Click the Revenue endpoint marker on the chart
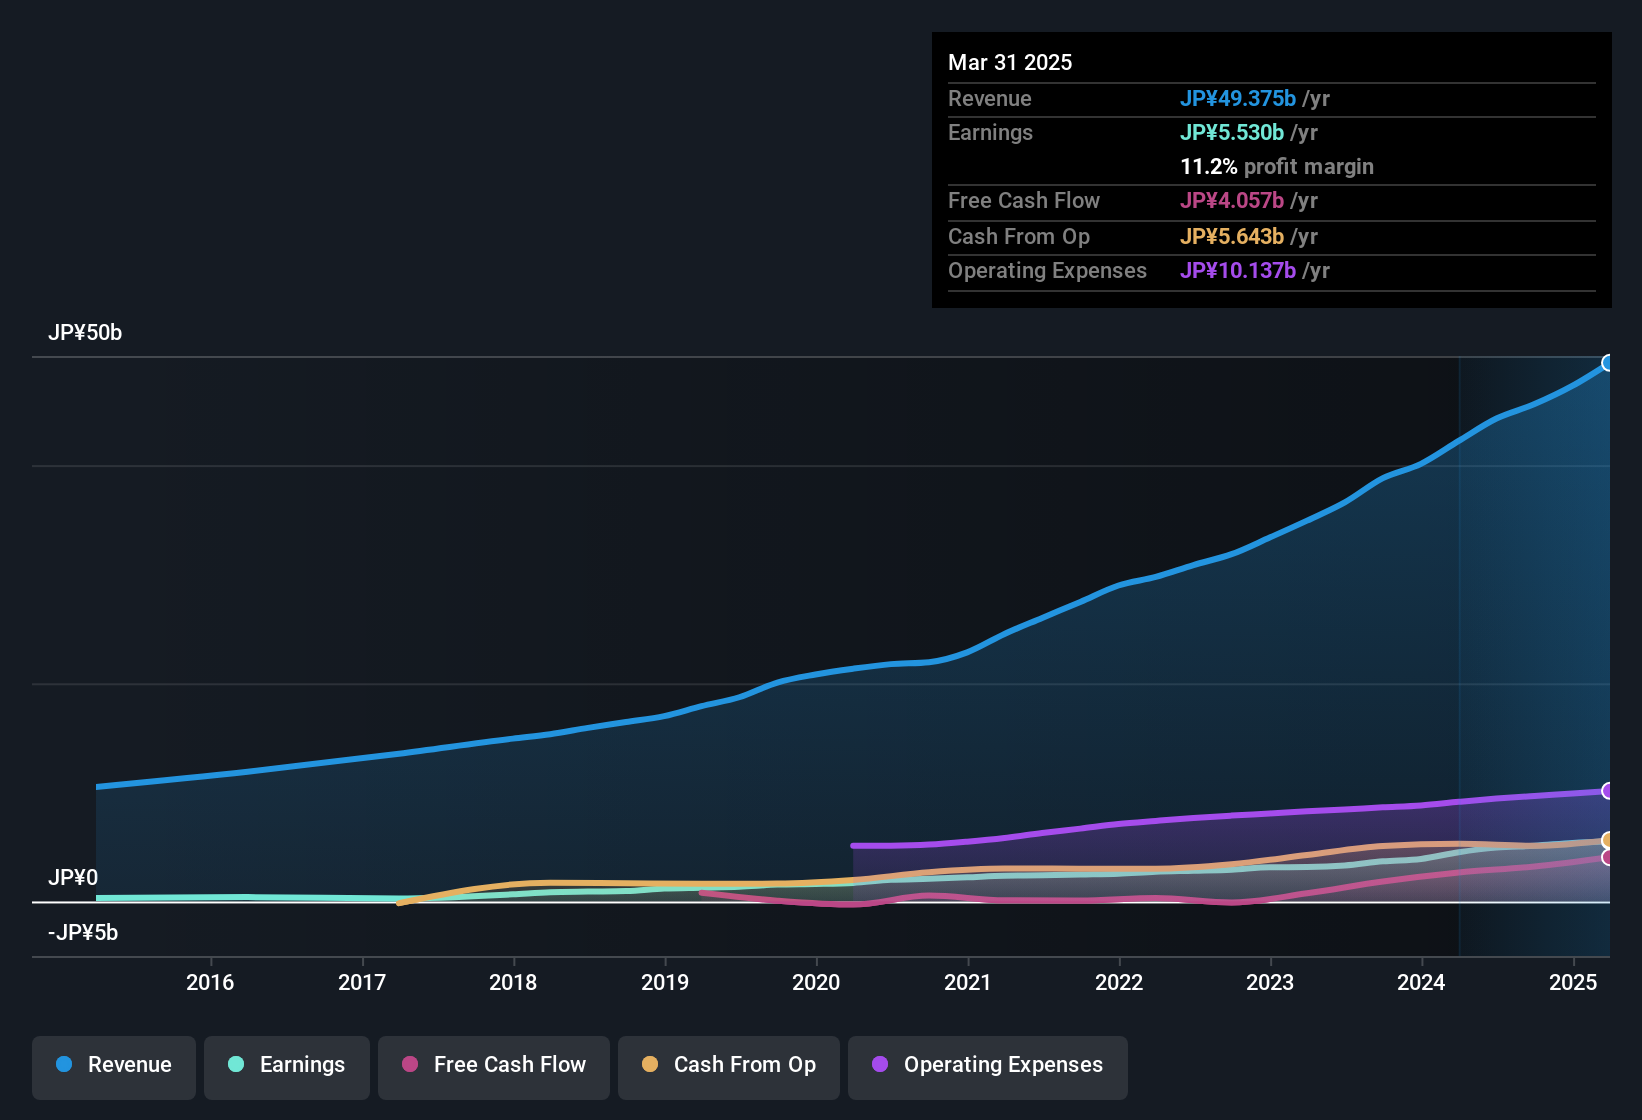This screenshot has height=1120, width=1642. click(1608, 362)
